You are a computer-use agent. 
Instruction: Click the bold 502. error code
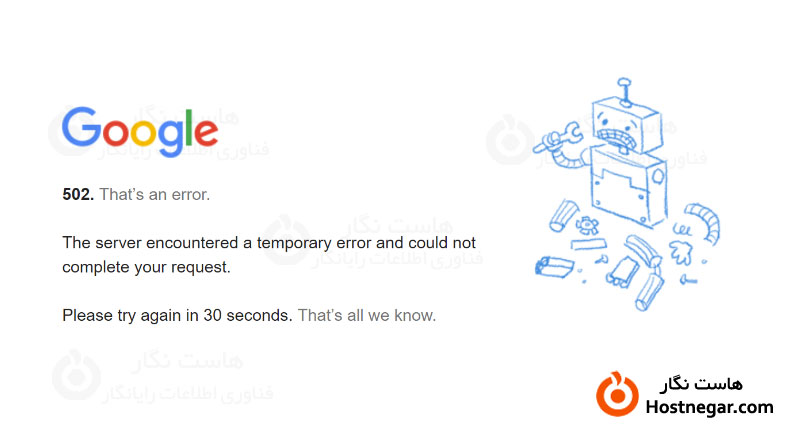[78, 195]
